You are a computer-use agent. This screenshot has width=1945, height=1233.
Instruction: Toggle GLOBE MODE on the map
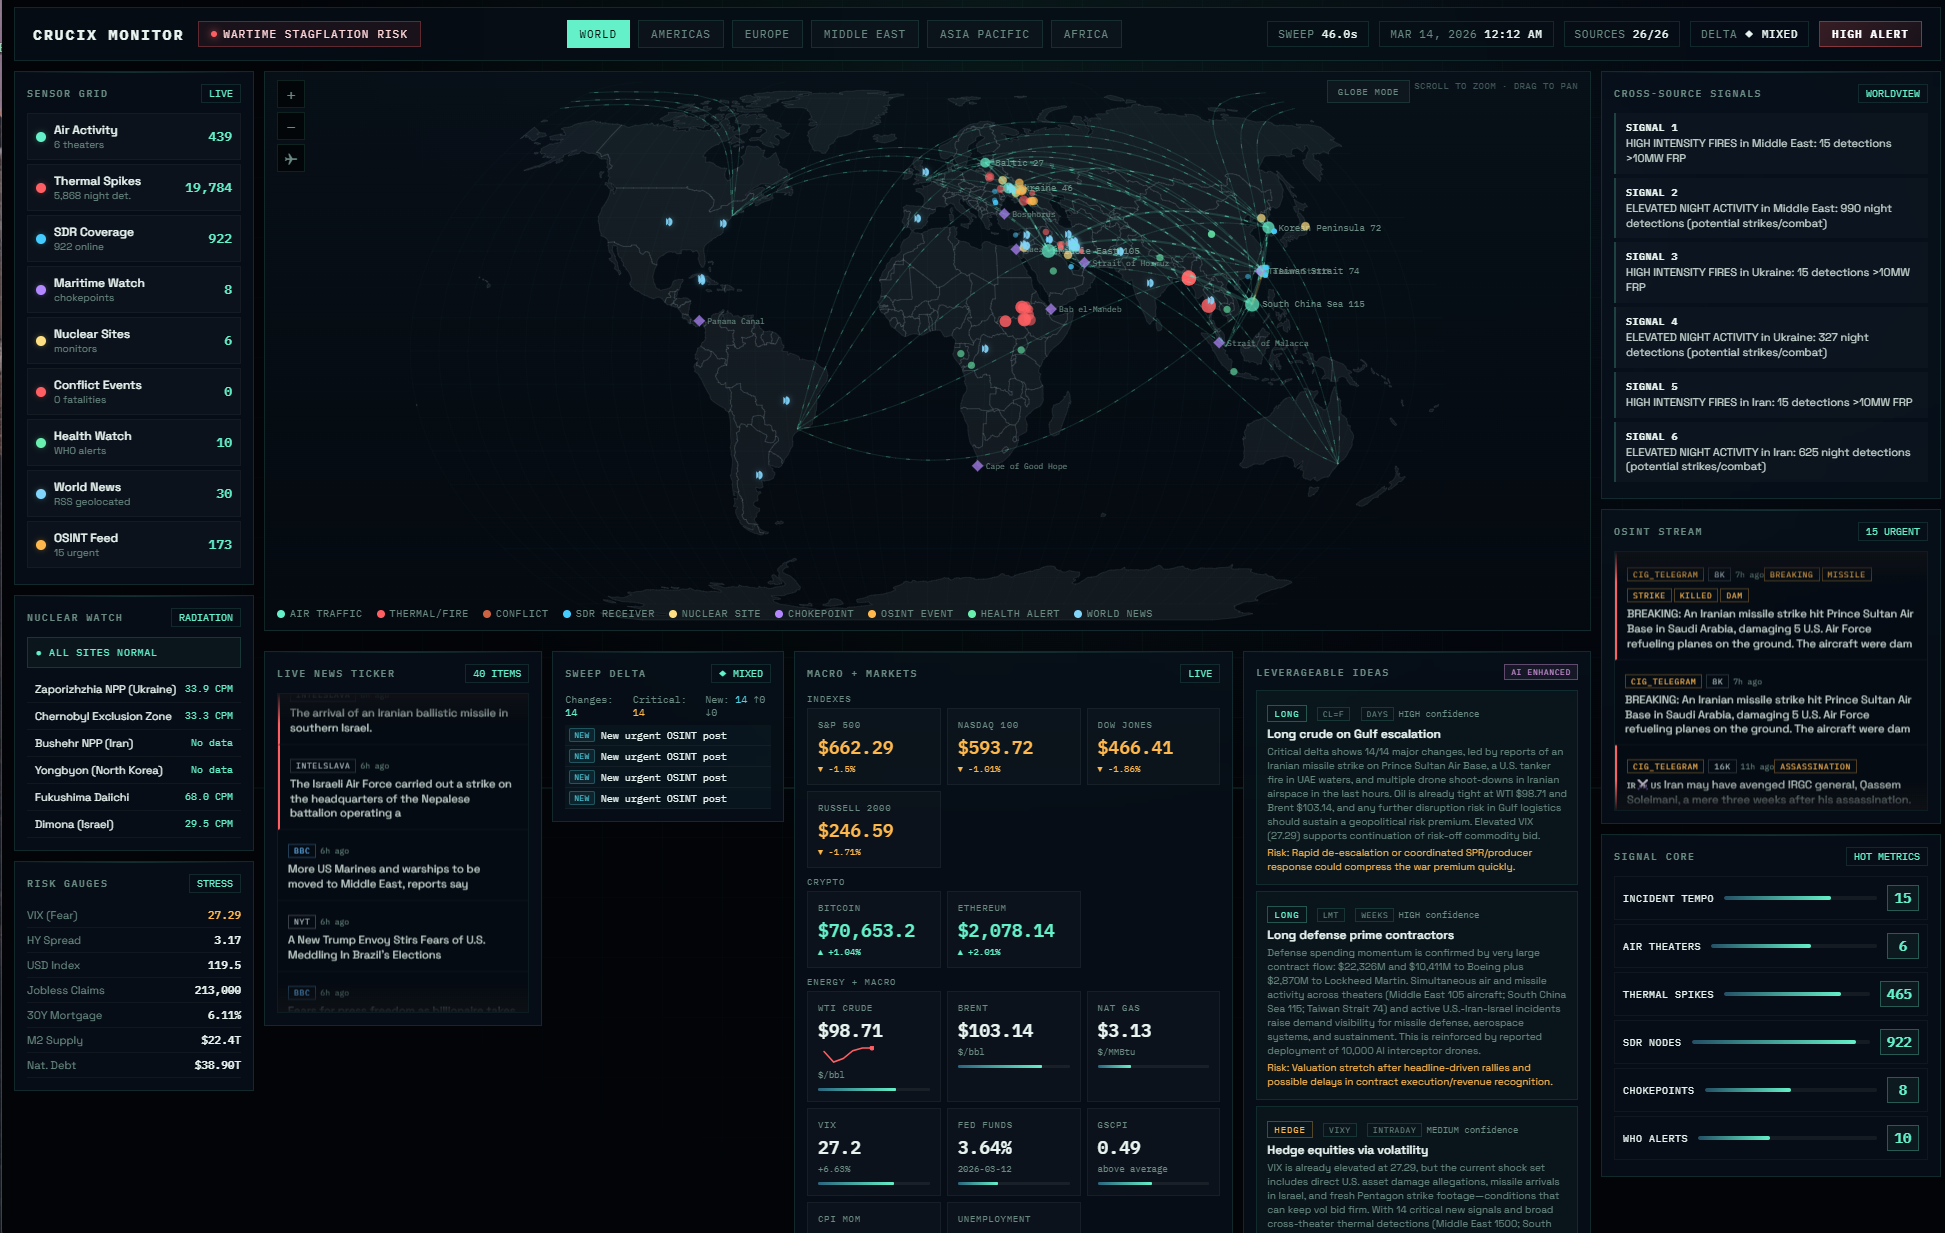(x=1367, y=91)
